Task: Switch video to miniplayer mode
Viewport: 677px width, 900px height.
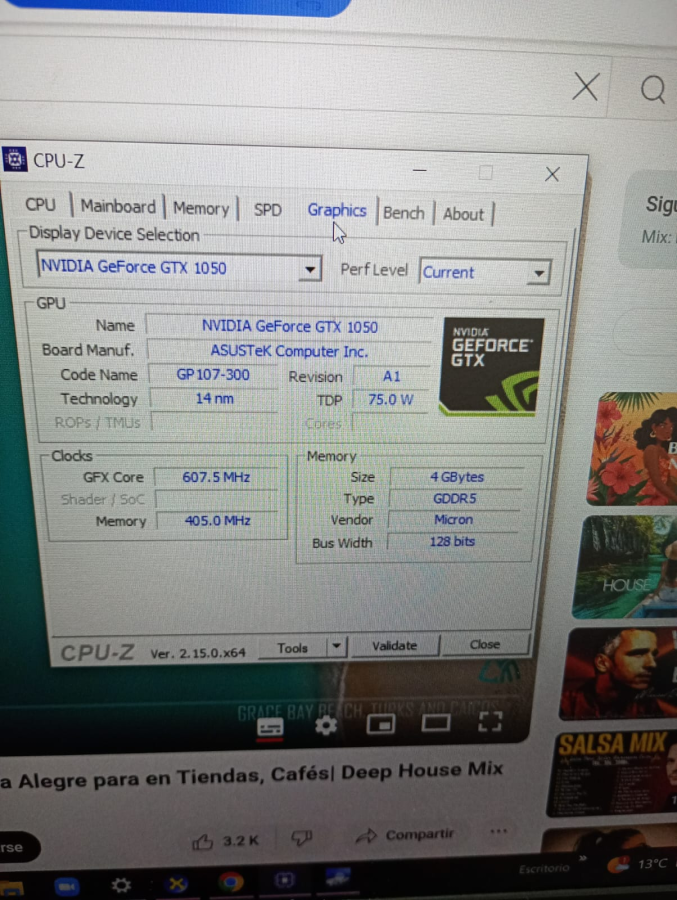Action: tap(381, 725)
